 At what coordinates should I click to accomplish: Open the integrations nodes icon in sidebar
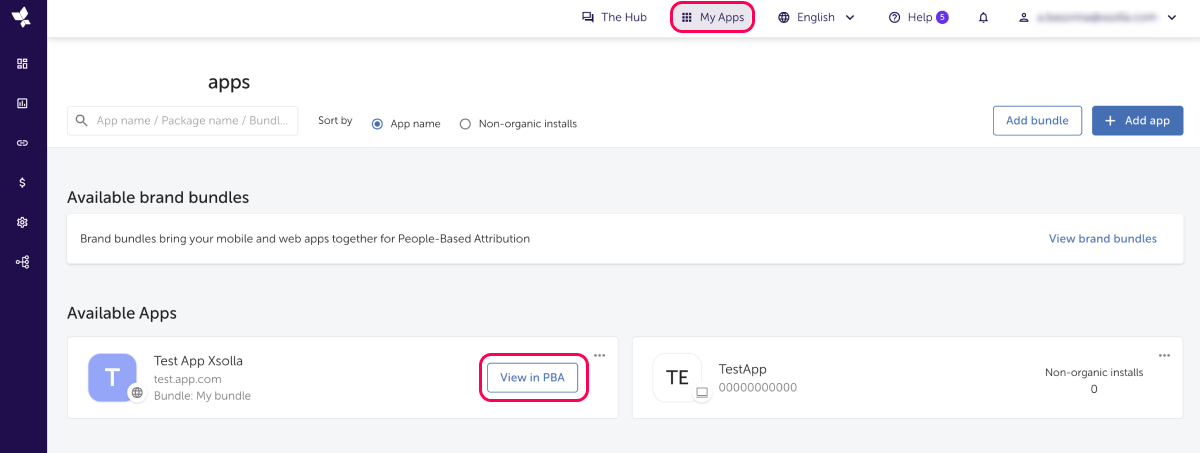tap(22, 262)
